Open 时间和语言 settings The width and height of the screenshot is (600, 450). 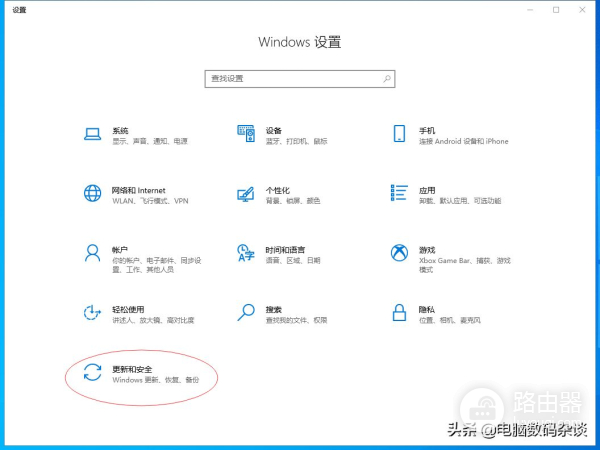[285, 250]
